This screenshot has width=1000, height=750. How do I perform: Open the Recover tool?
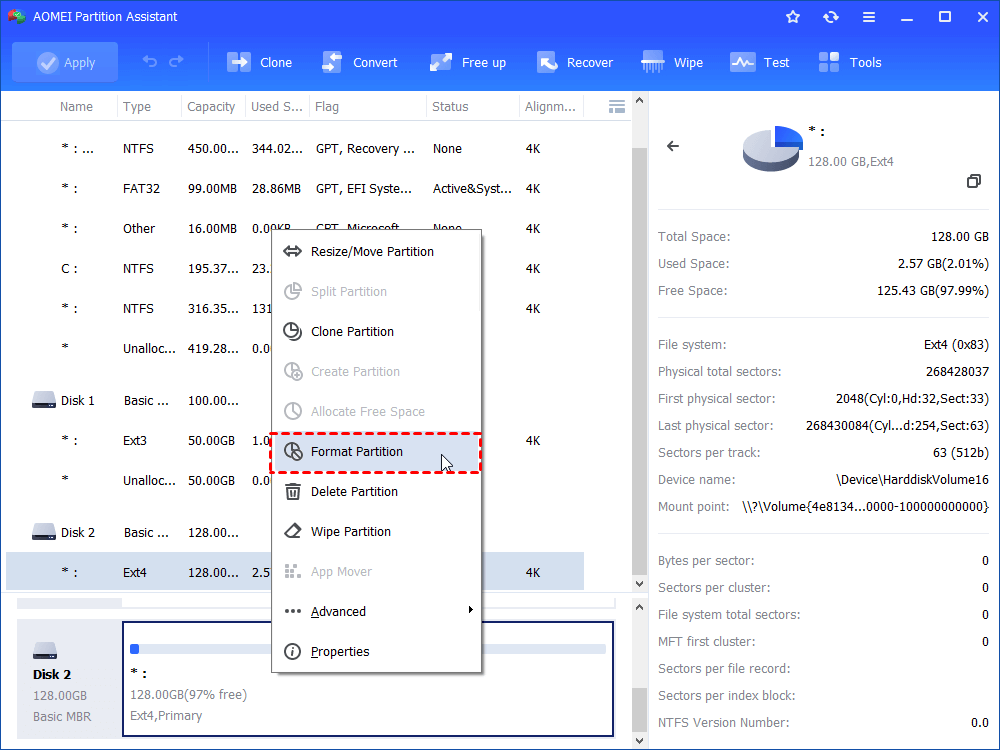click(546, 62)
